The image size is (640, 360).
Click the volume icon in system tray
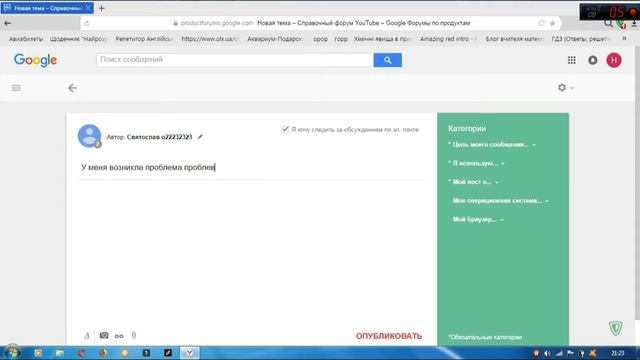(x=547, y=353)
